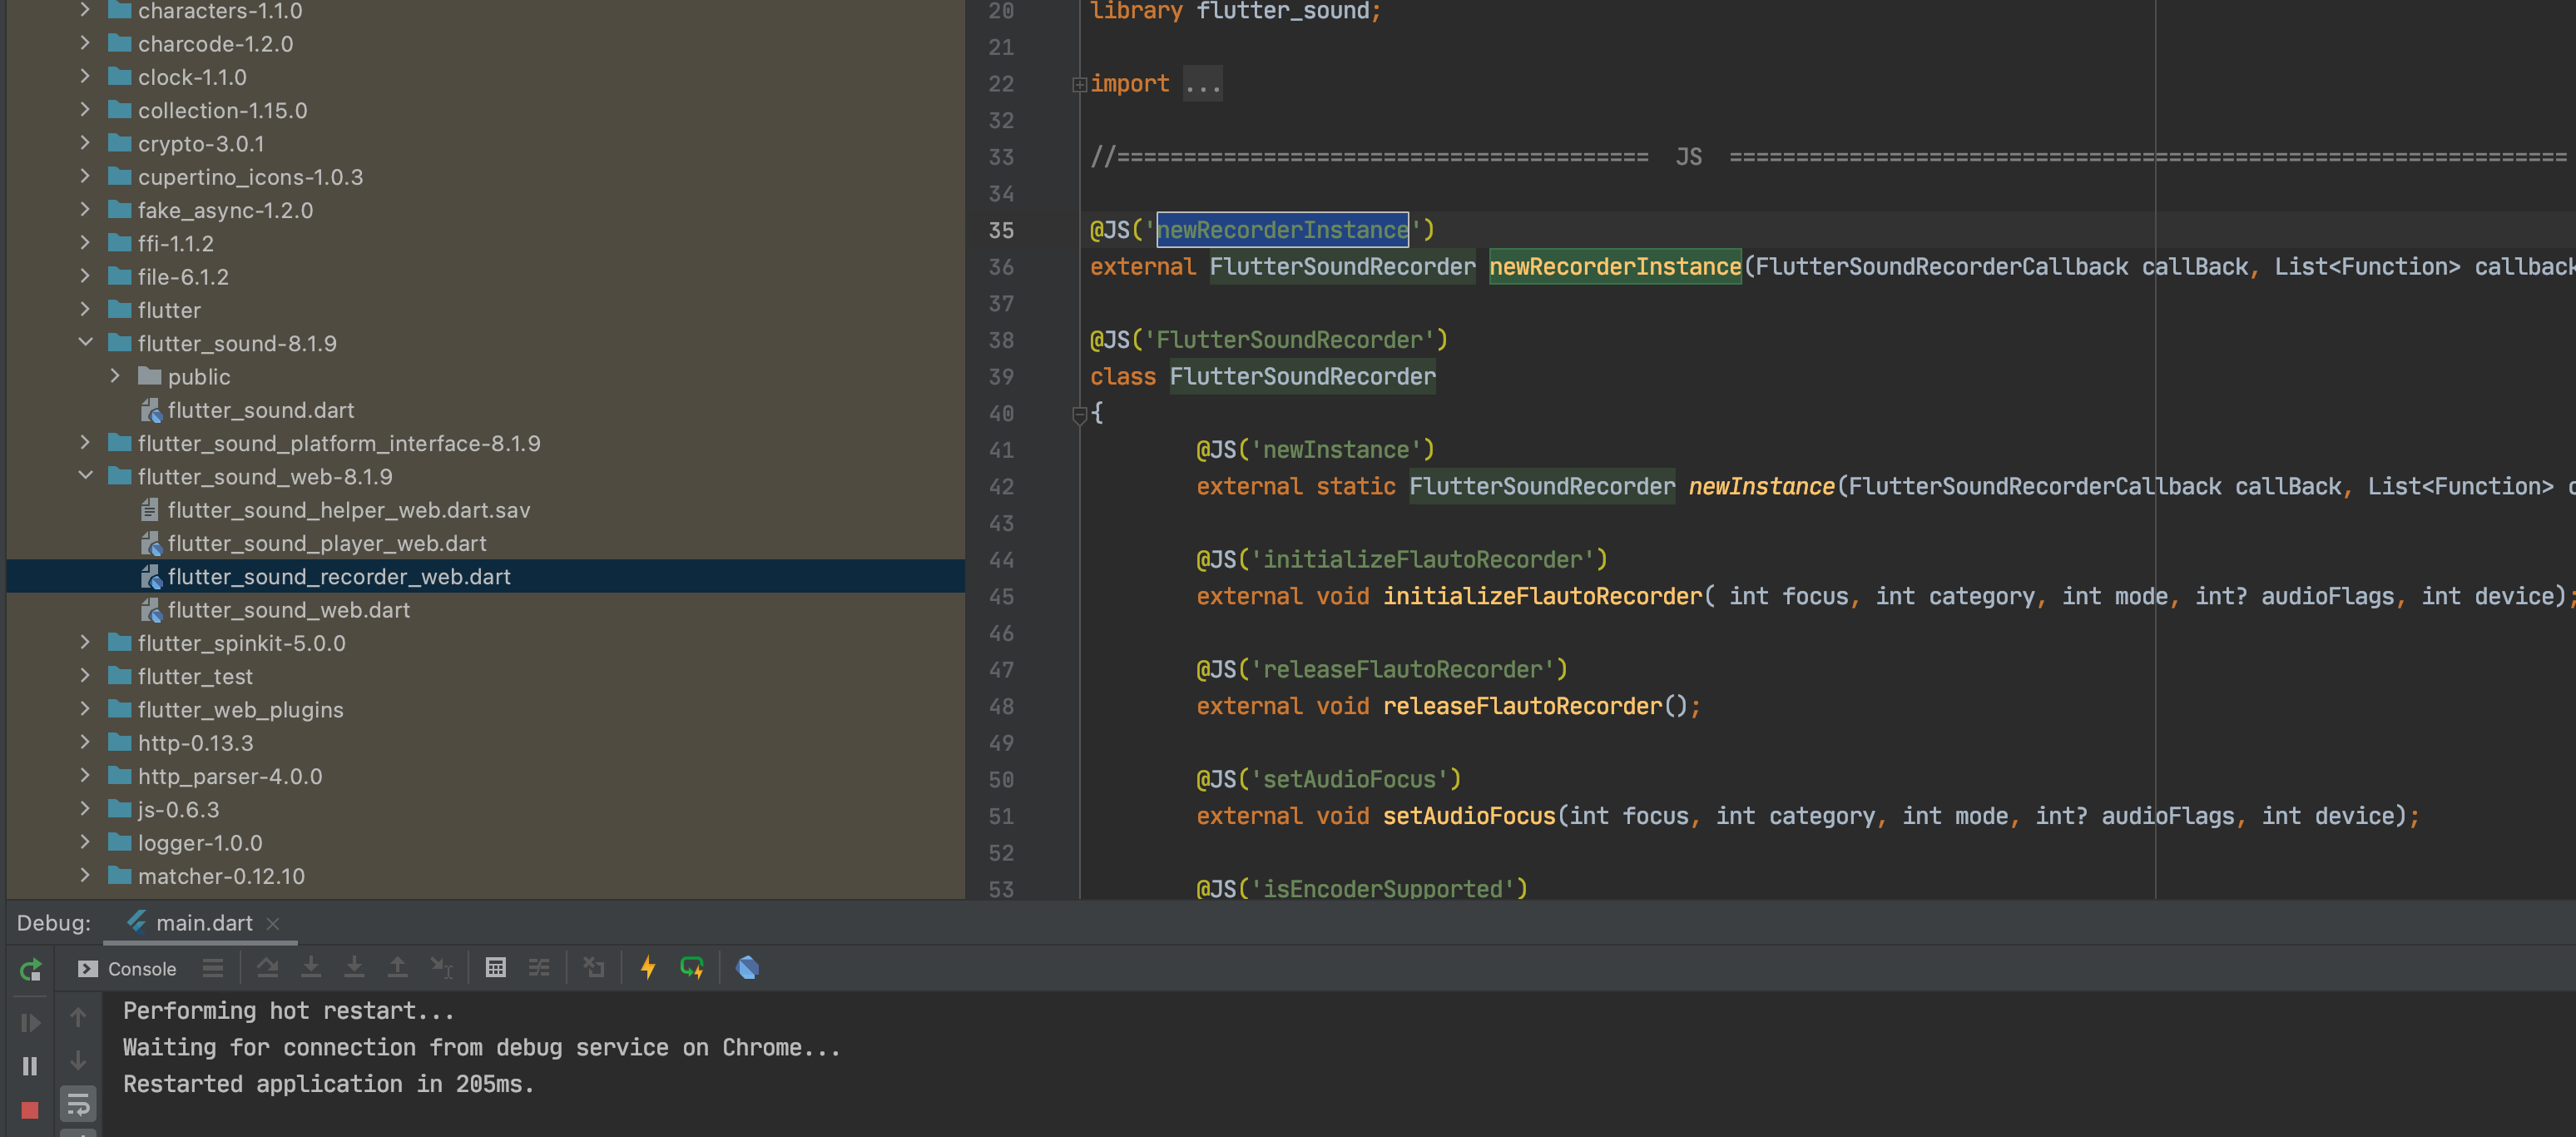The image size is (2576, 1137).
Task: Perform hot restart via green loop icon
Action: (692, 969)
